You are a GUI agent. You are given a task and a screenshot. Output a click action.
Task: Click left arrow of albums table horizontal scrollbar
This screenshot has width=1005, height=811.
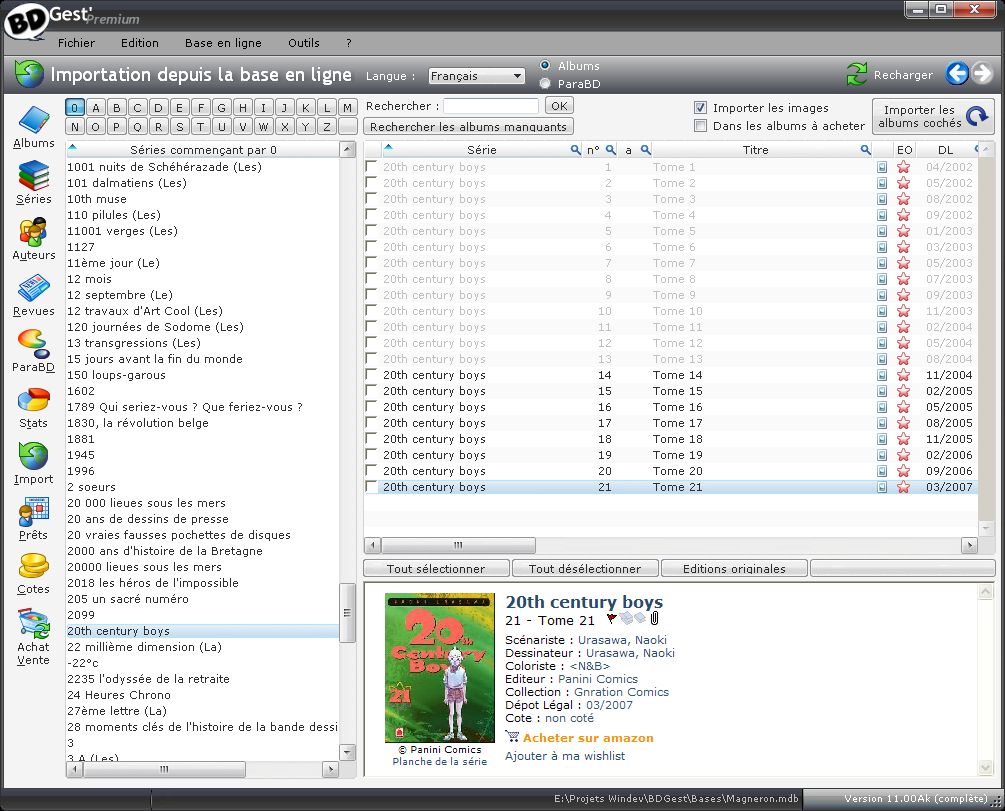(372, 546)
